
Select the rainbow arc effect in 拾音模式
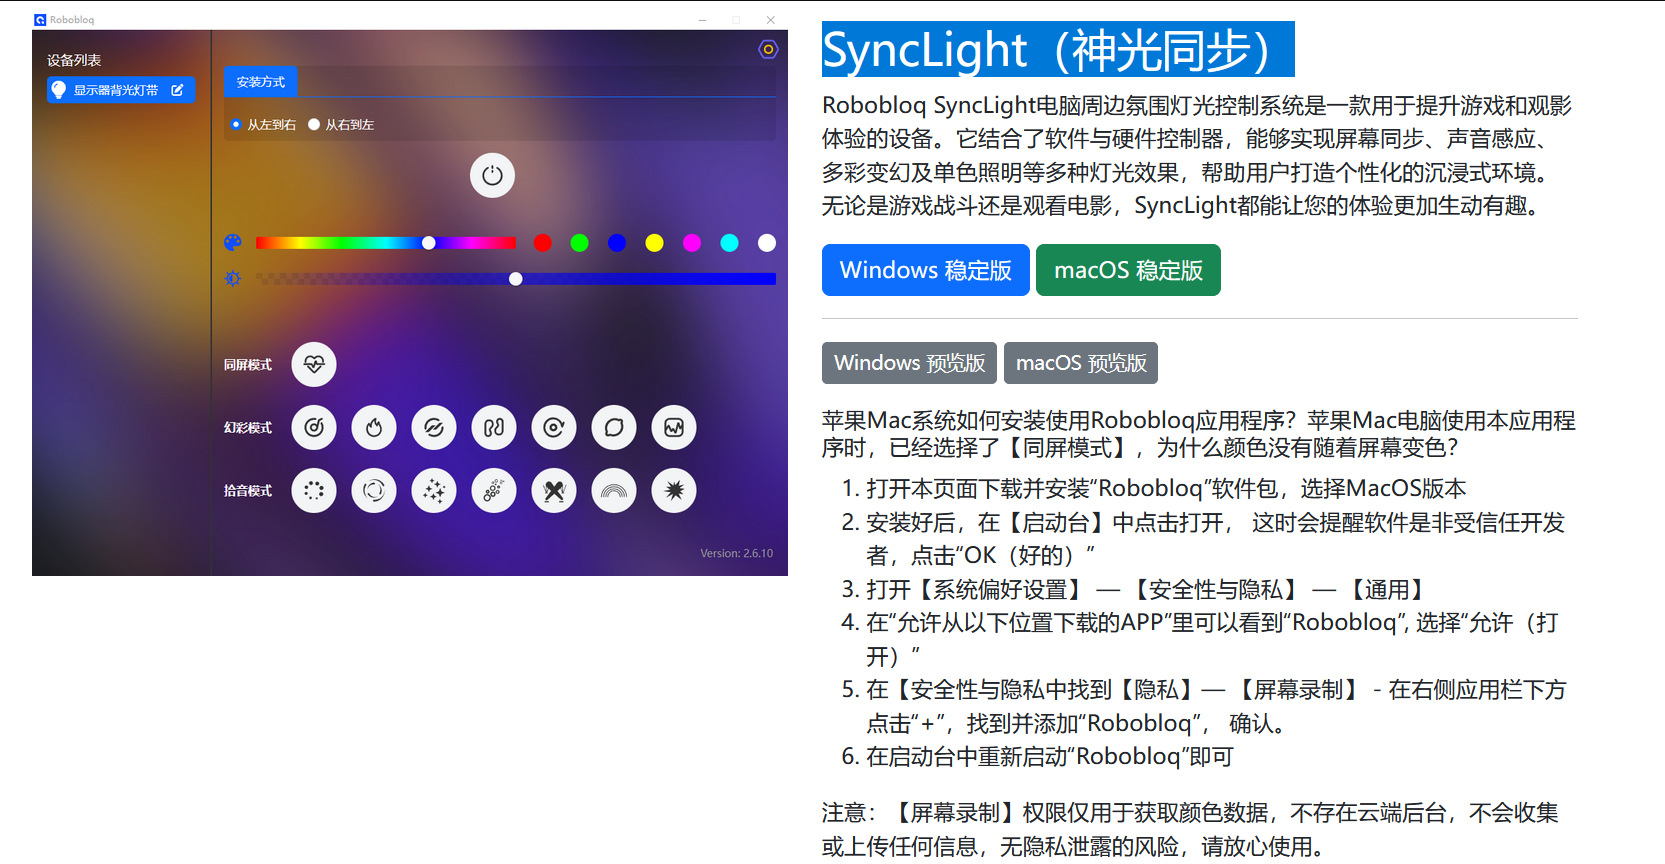tap(614, 491)
